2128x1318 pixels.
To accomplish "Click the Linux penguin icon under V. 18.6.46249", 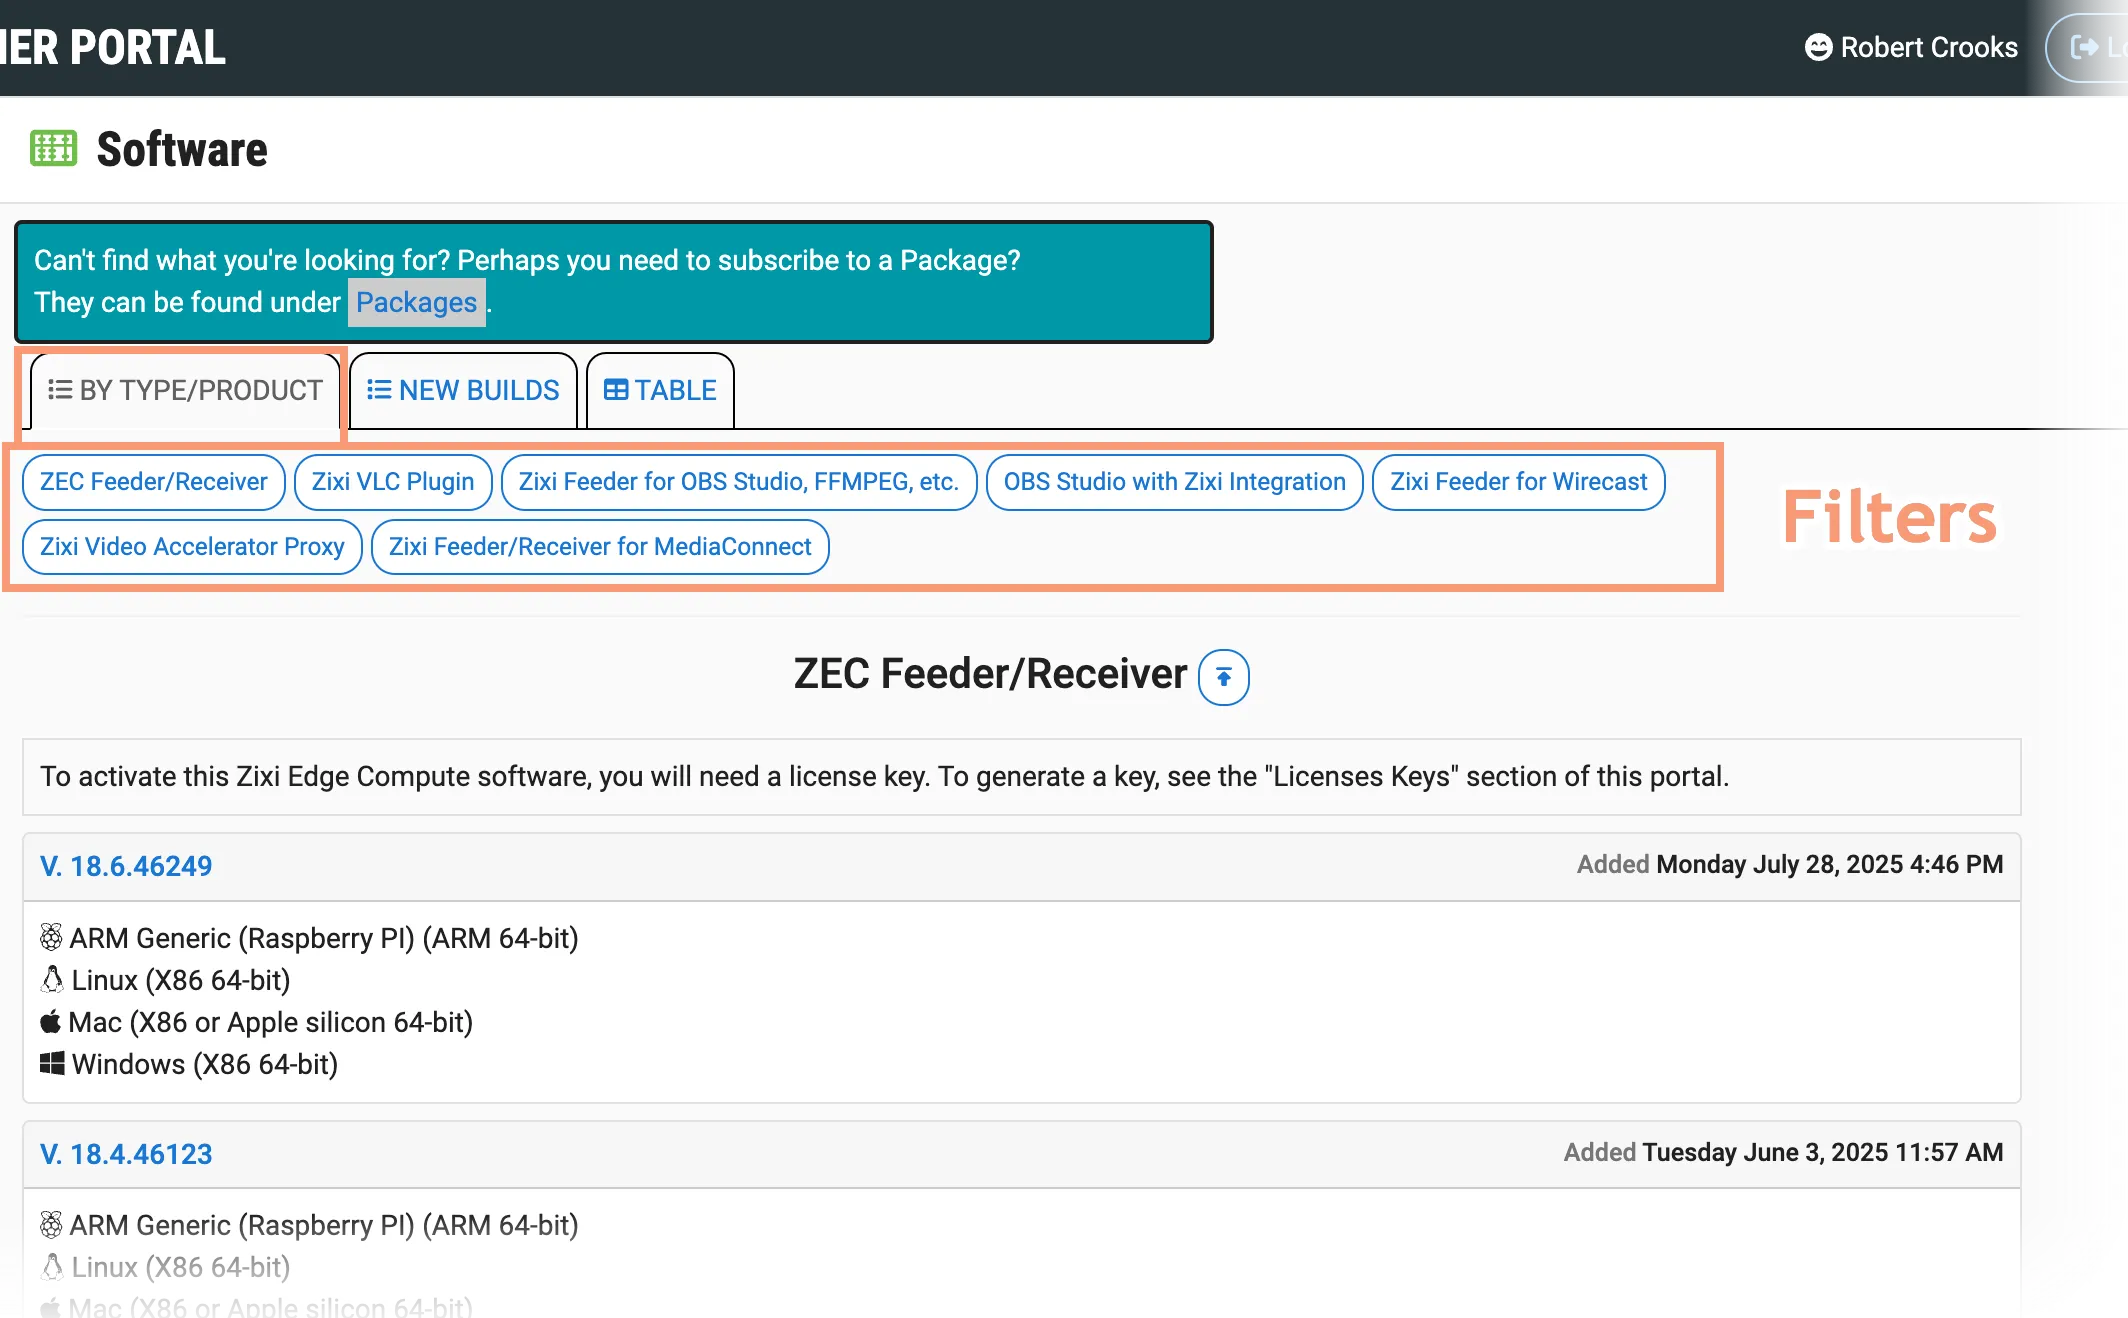I will tap(52, 979).
